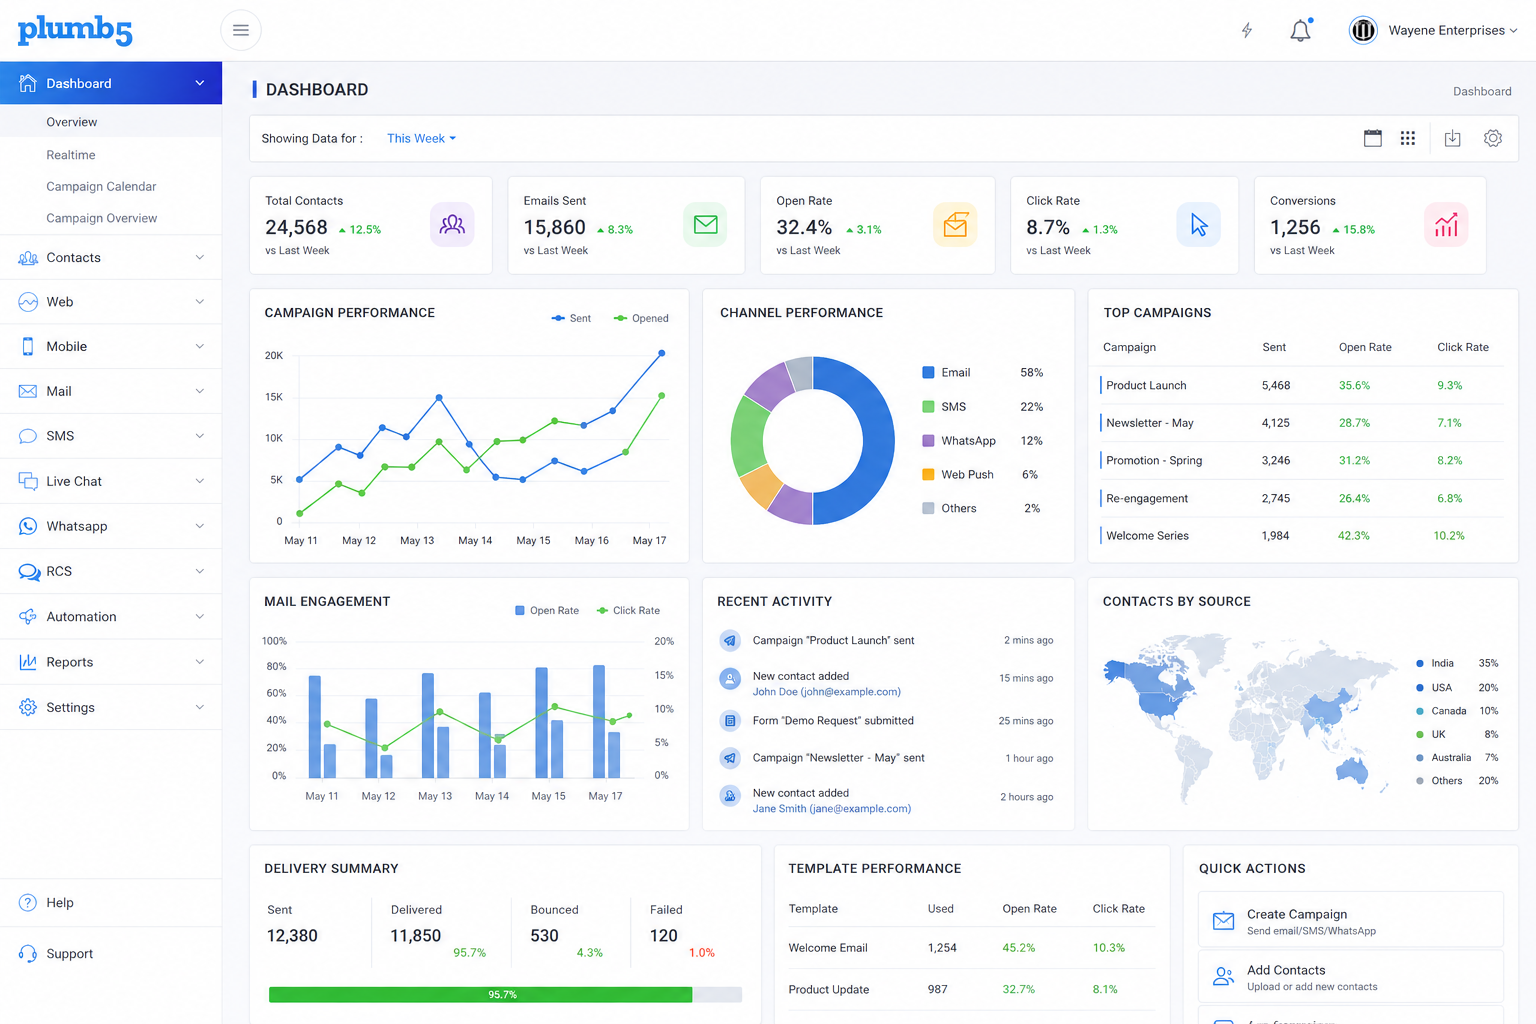Toggle Open Rate series in Mail Engagement
Viewport: 1536px width, 1024px height.
[x=547, y=610]
